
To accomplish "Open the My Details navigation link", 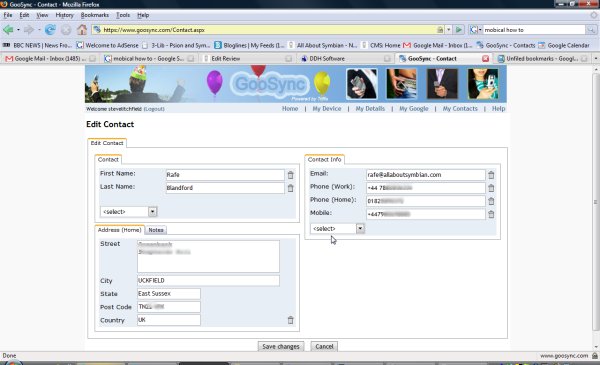I will click(x=370, y=109).
